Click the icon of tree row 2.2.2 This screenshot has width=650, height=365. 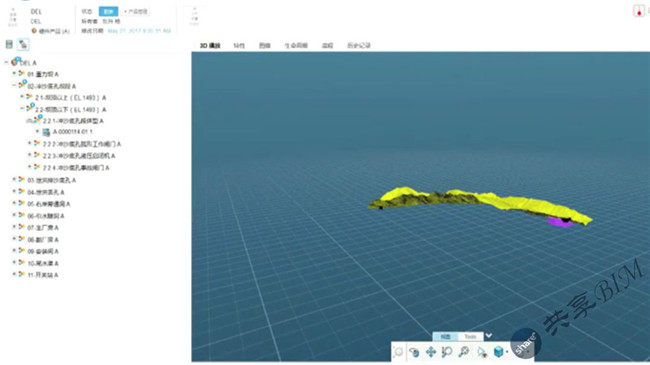37,143
